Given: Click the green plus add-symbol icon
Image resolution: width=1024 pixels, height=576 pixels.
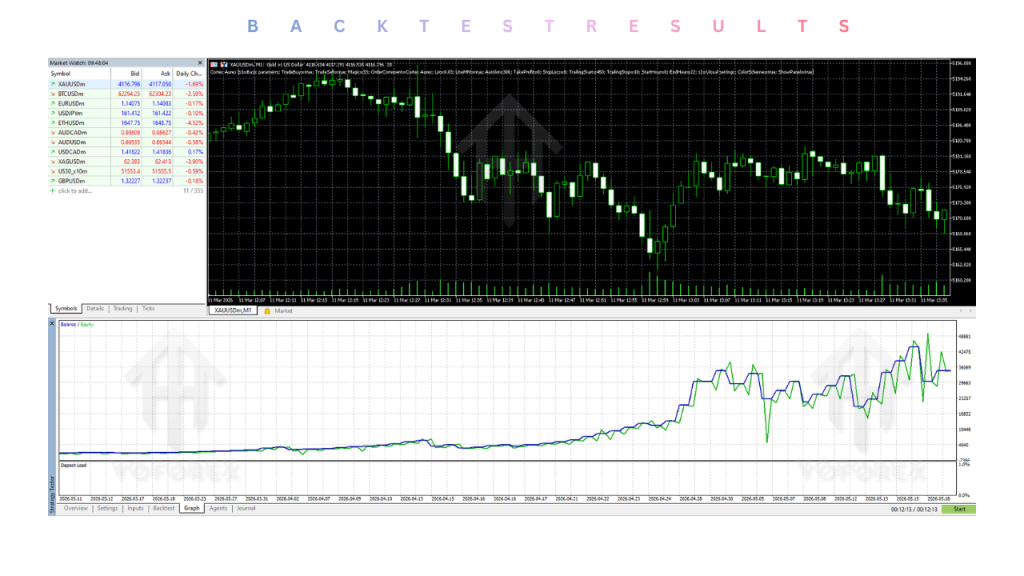Looking at the screenshot, I should (x=53, y=191).
